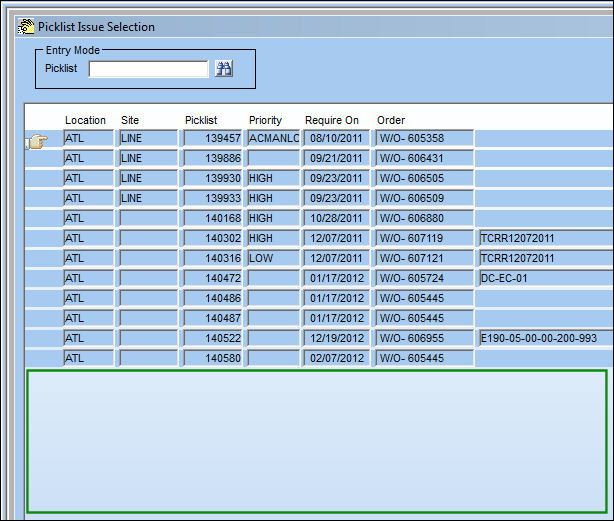Select picklist number 140486 cell

213,298
